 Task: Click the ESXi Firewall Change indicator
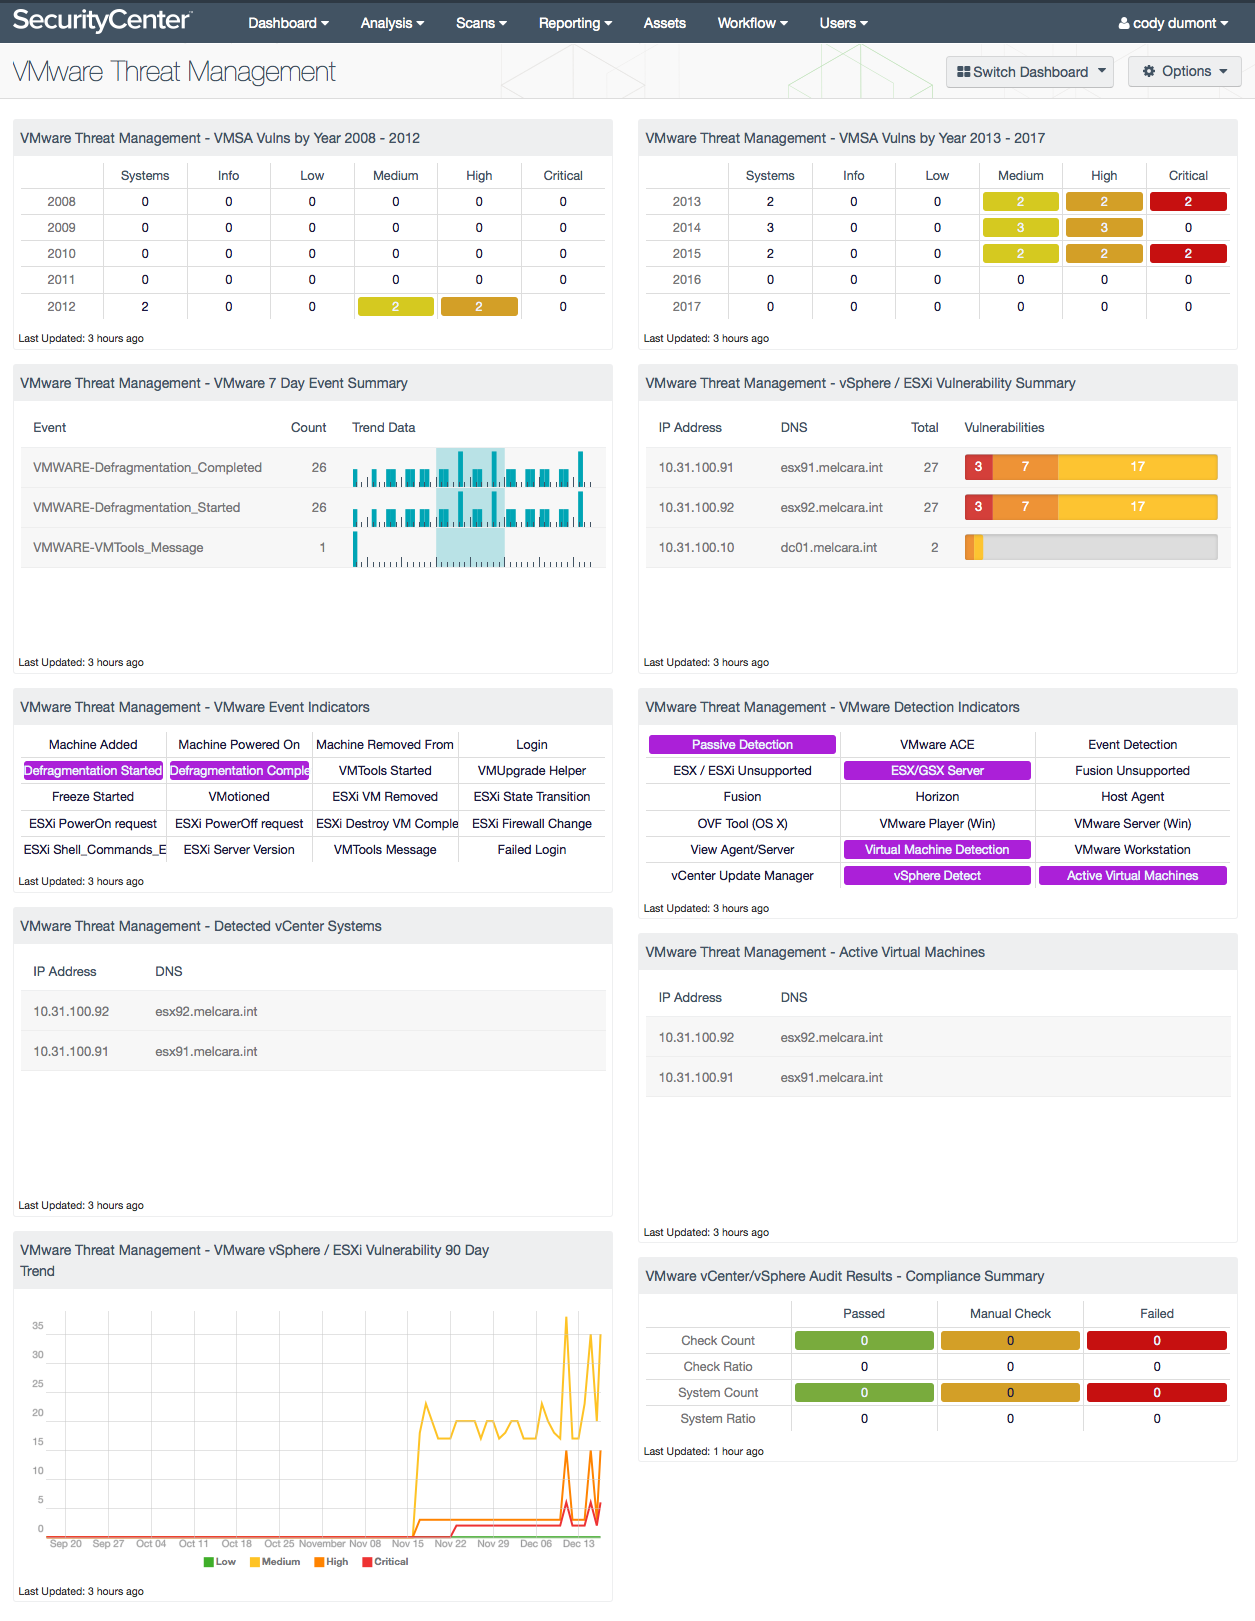532,824
